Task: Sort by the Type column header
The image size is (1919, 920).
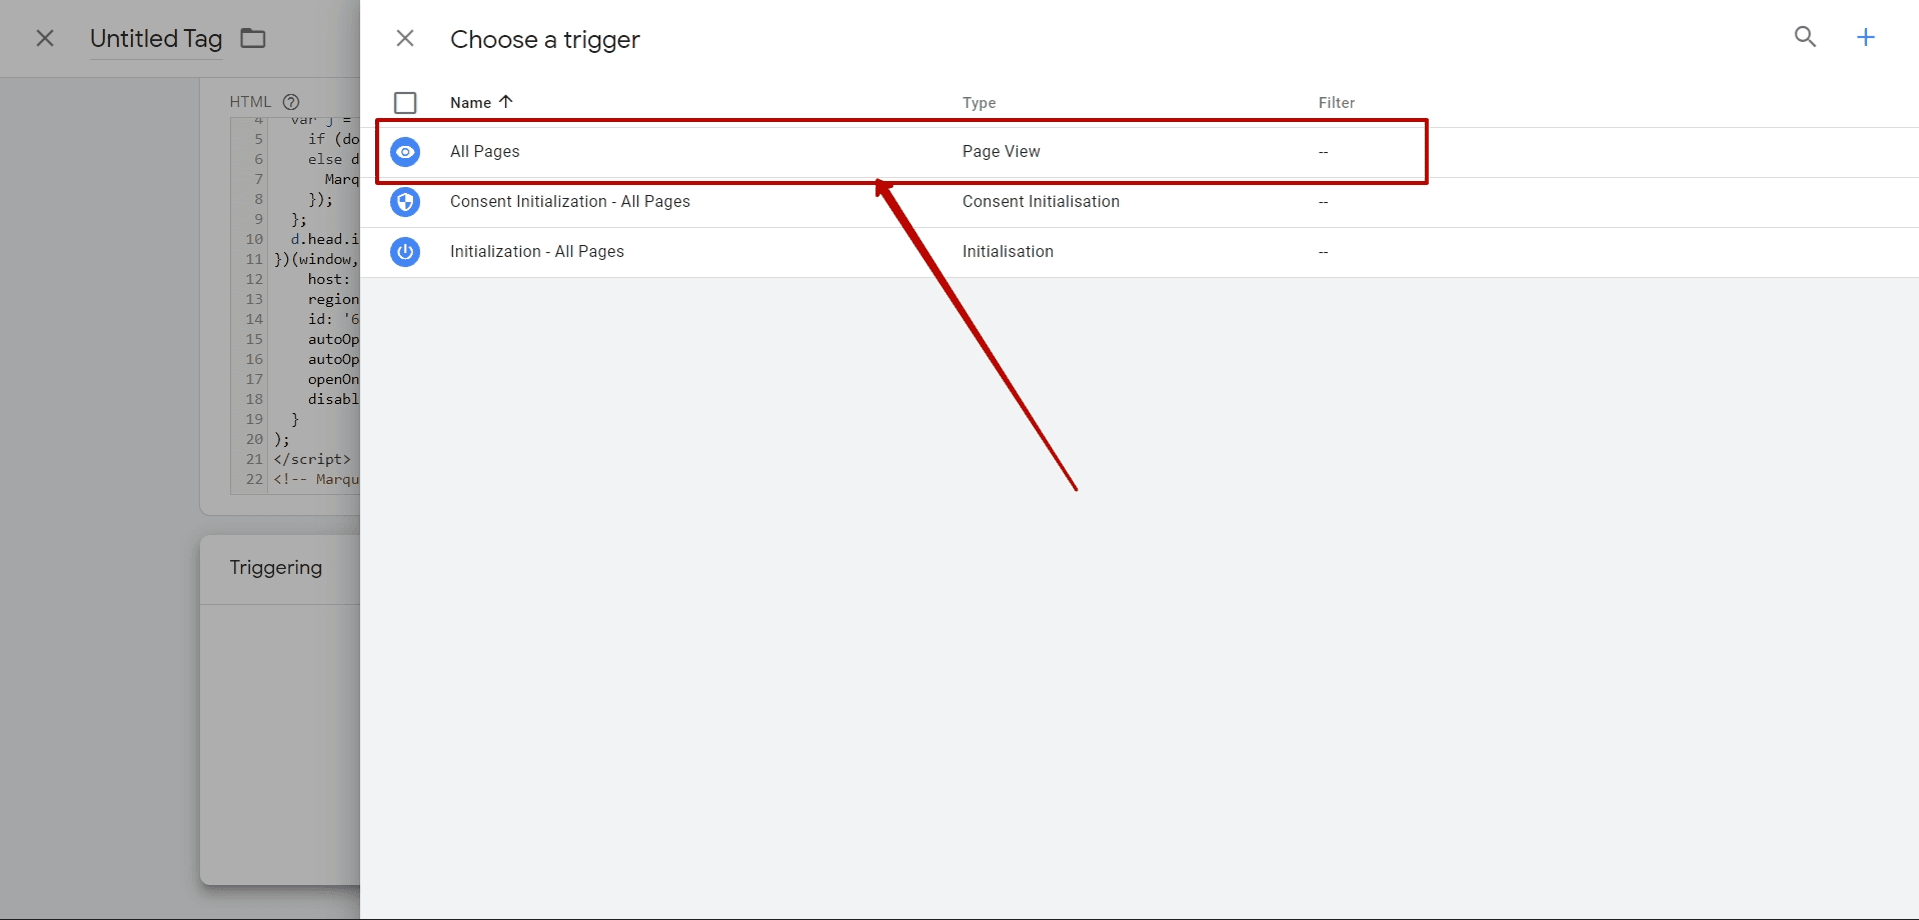Action: [x=979, y=103]
